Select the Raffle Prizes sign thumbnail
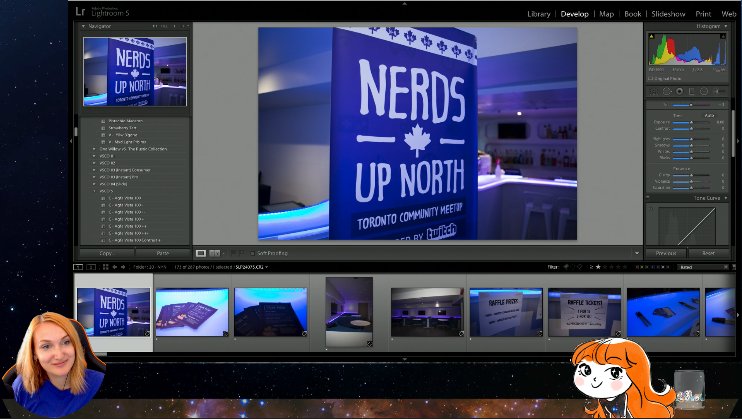 pyautogui.click(x=506, y=312)
